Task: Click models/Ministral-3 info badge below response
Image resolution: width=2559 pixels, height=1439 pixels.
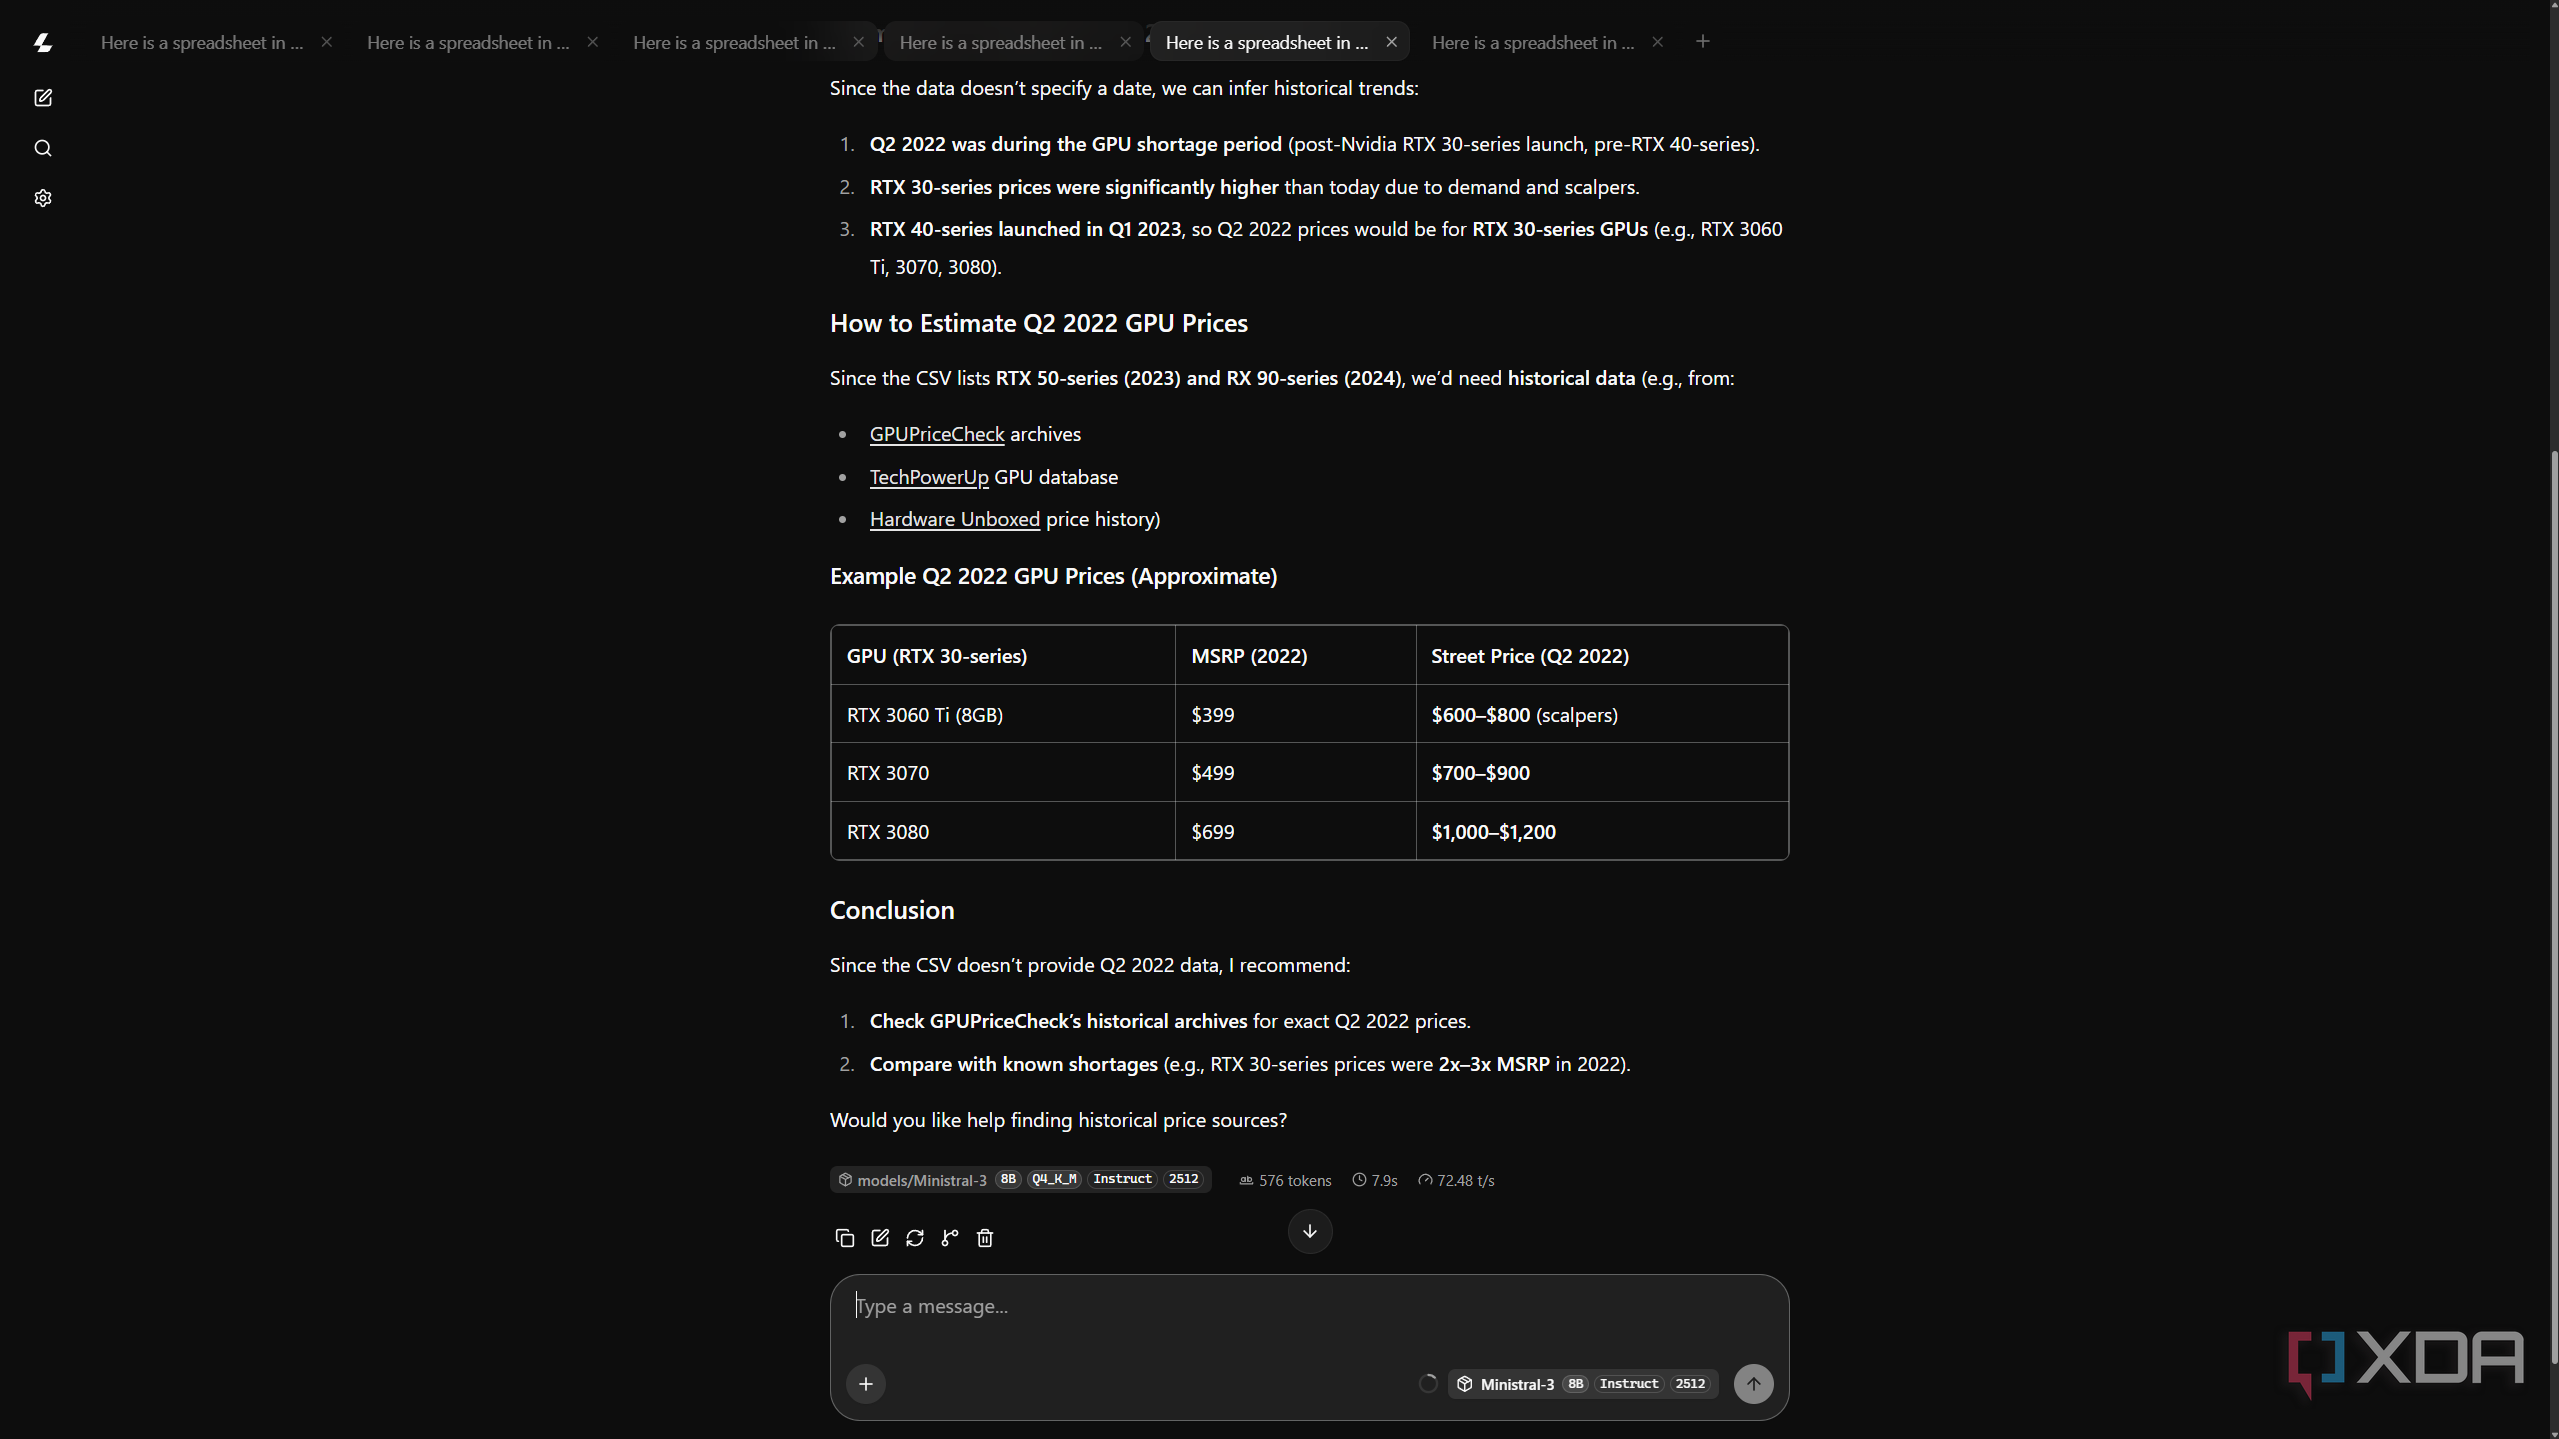Action: pos(1020,1180)
